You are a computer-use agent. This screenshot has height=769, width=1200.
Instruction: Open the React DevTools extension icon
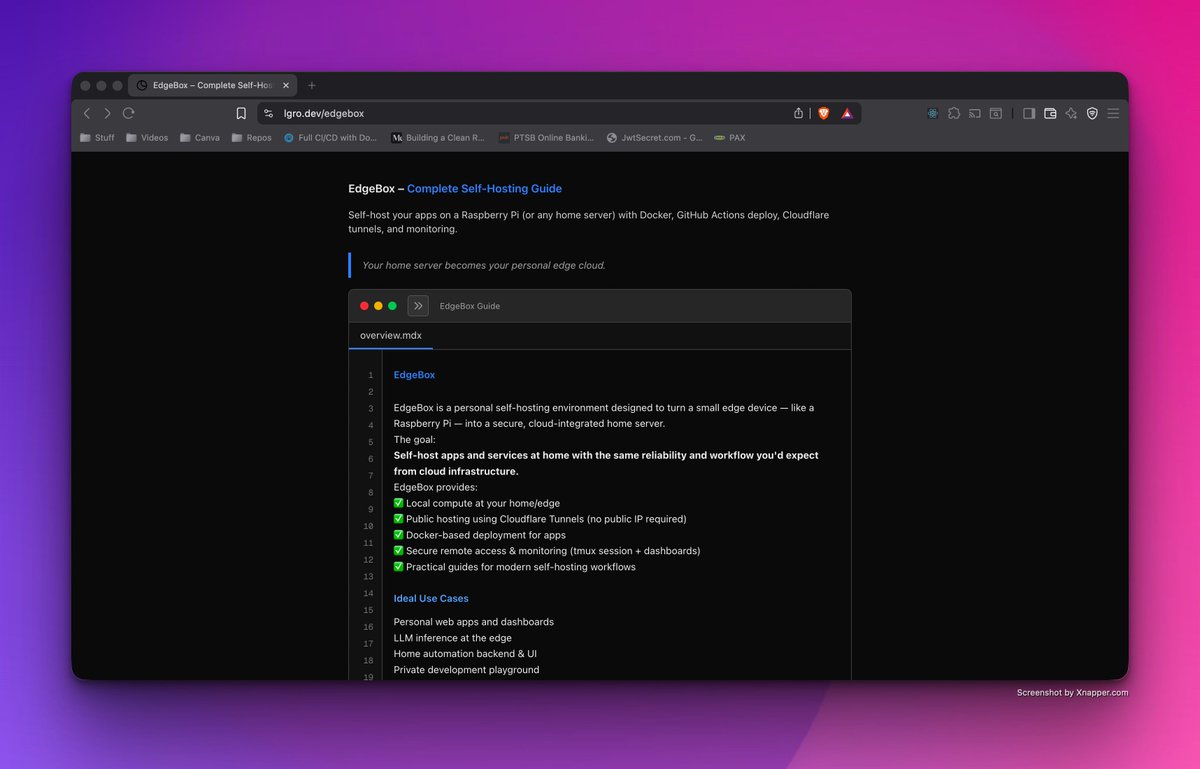932,114
